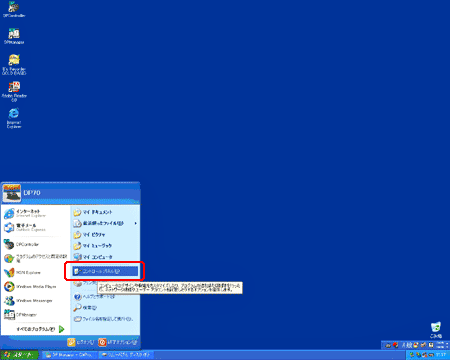Open Set Program Access and Defaults entry
Screen dimensions: 450x360
[x=35, y=258]
